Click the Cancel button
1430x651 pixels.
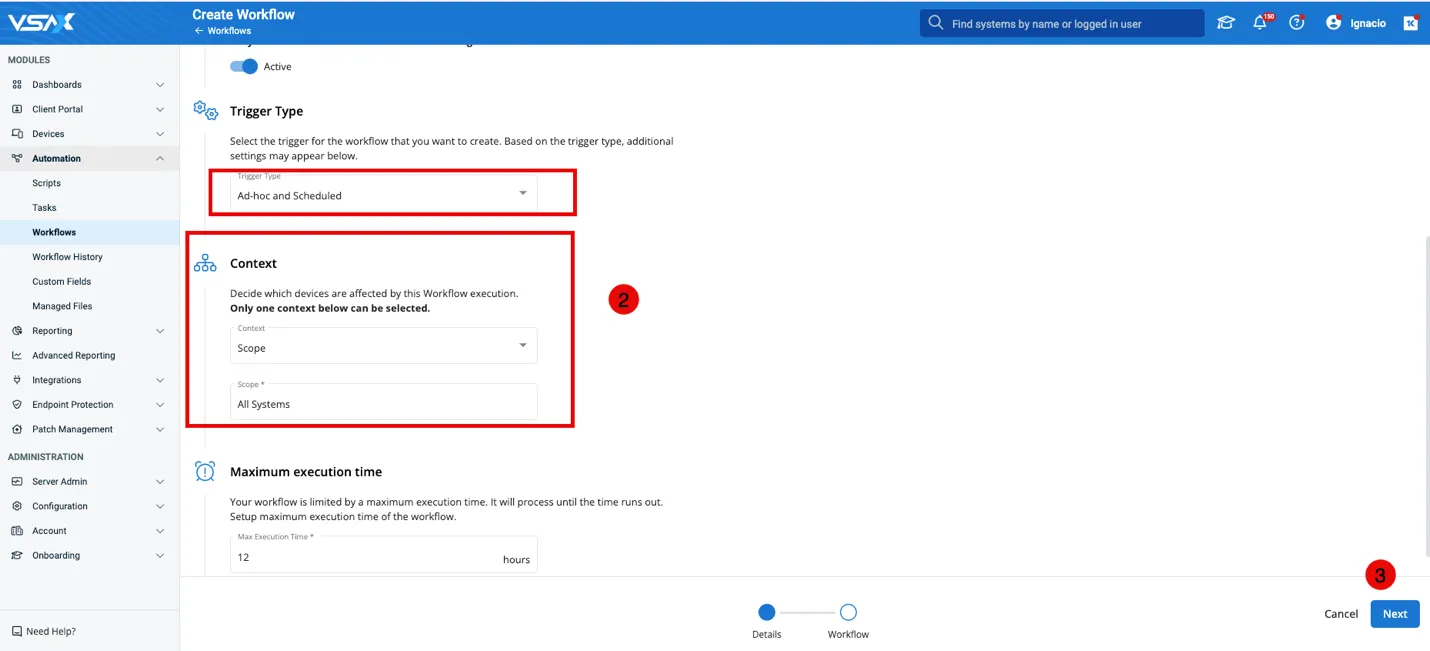[x=1340, y=614]
